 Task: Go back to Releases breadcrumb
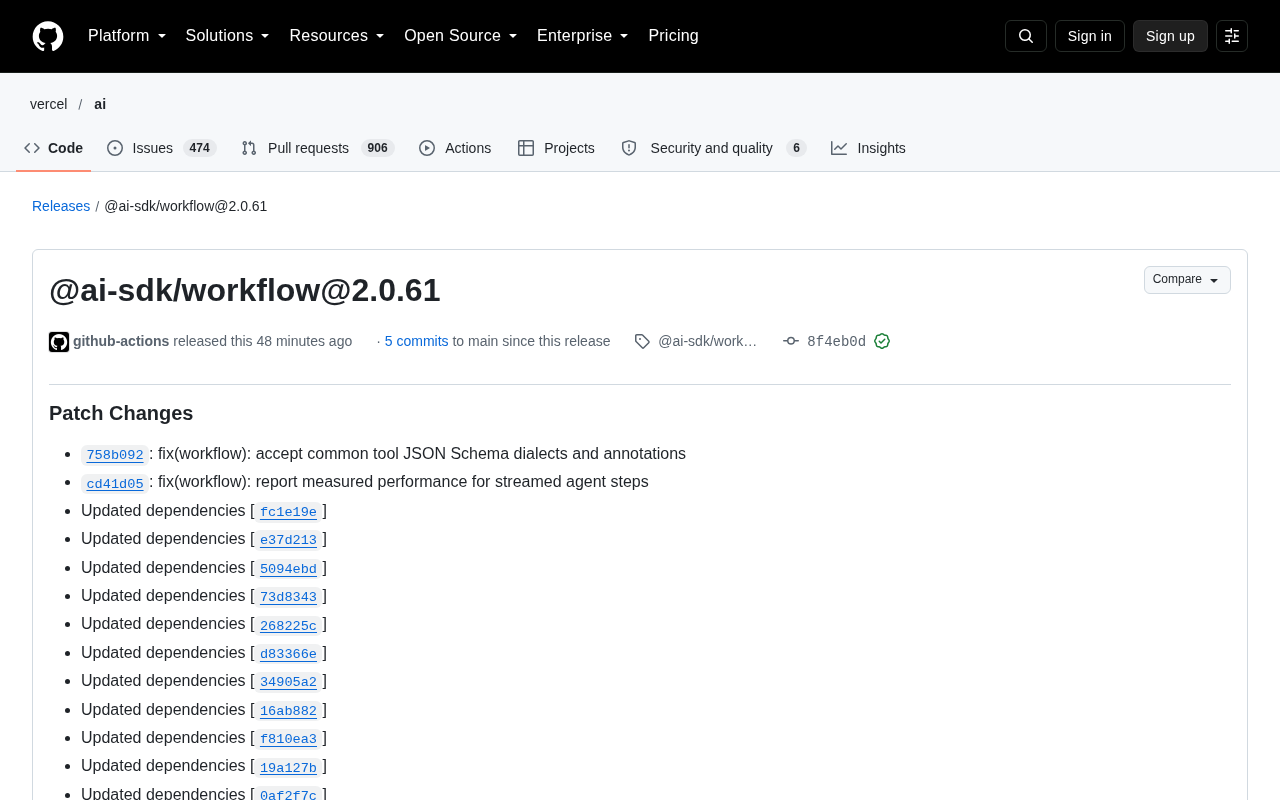[x=61, y=206]
